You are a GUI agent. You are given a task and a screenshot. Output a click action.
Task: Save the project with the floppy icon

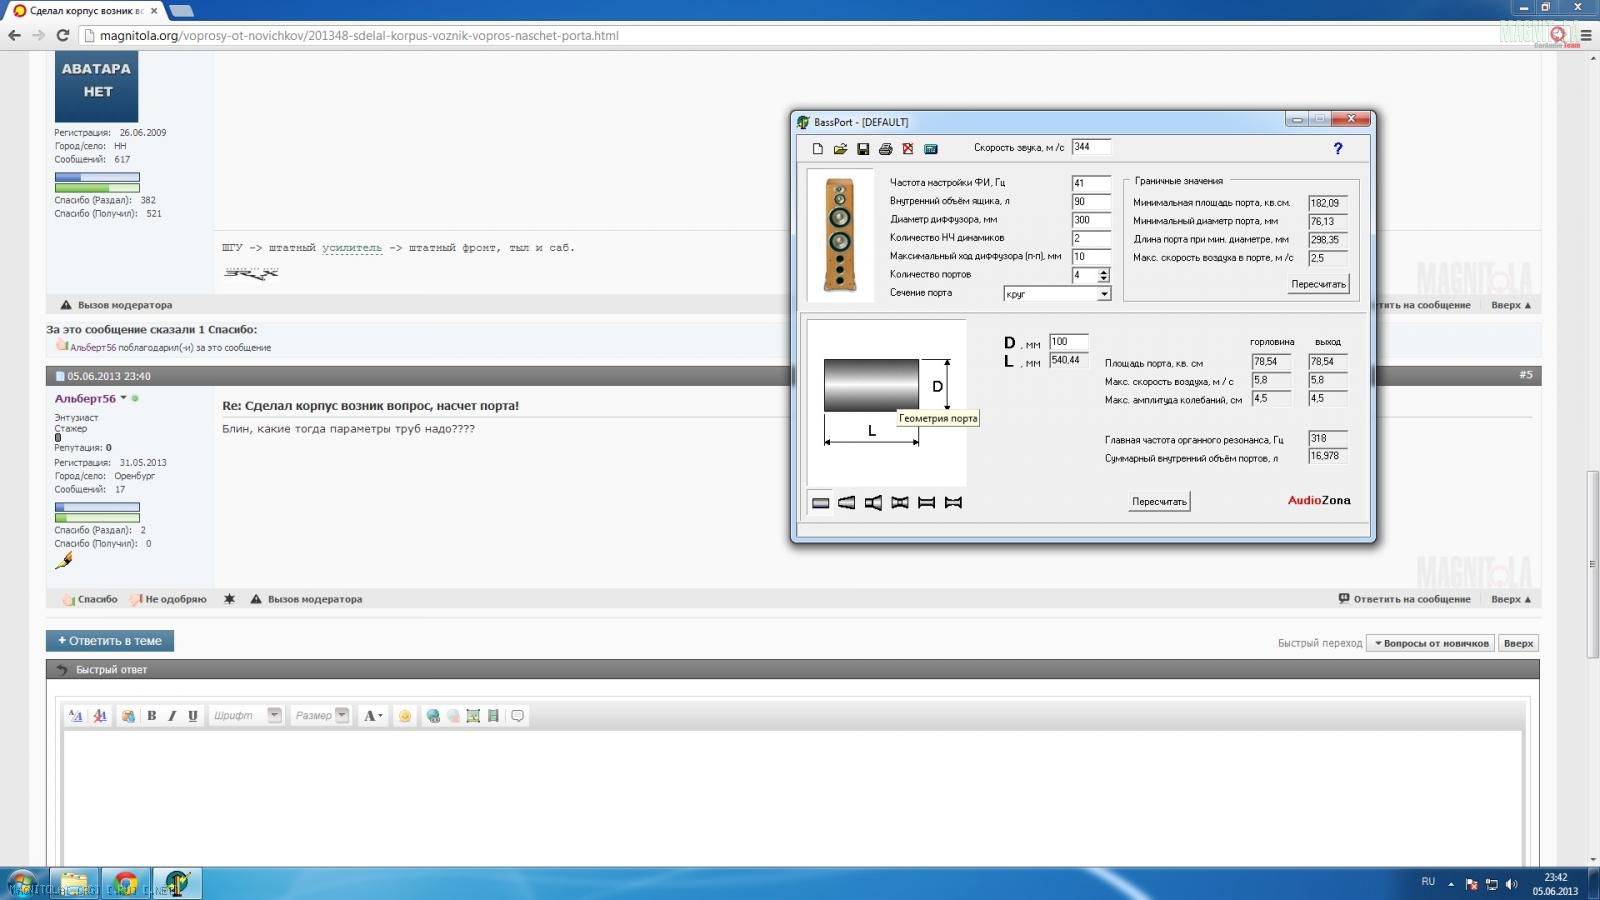point(863,149)
